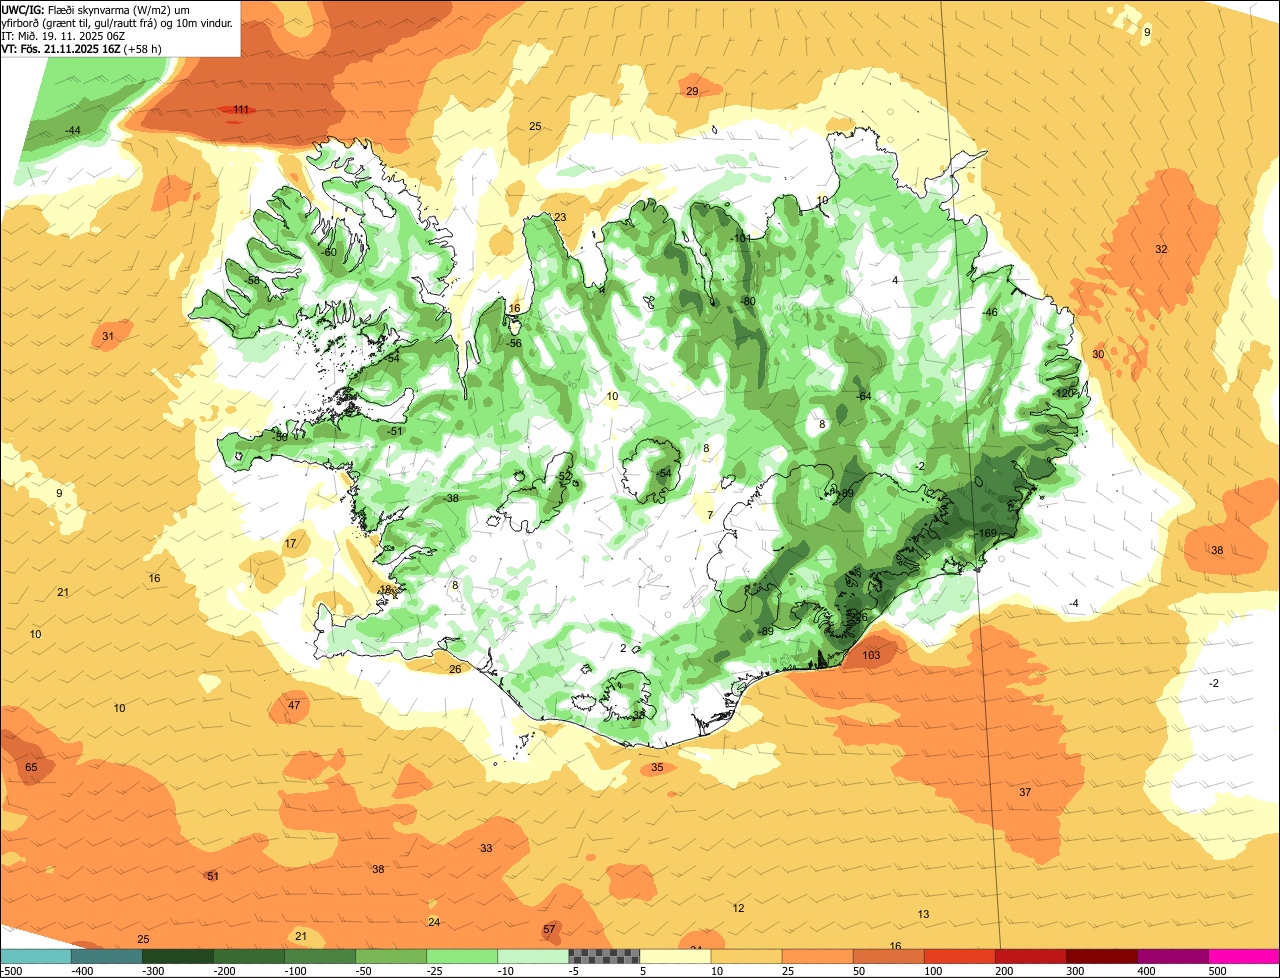Screen dimensions: 1280x978
Task: Click the value -38 in west Iceland
Action: [451, 499]
